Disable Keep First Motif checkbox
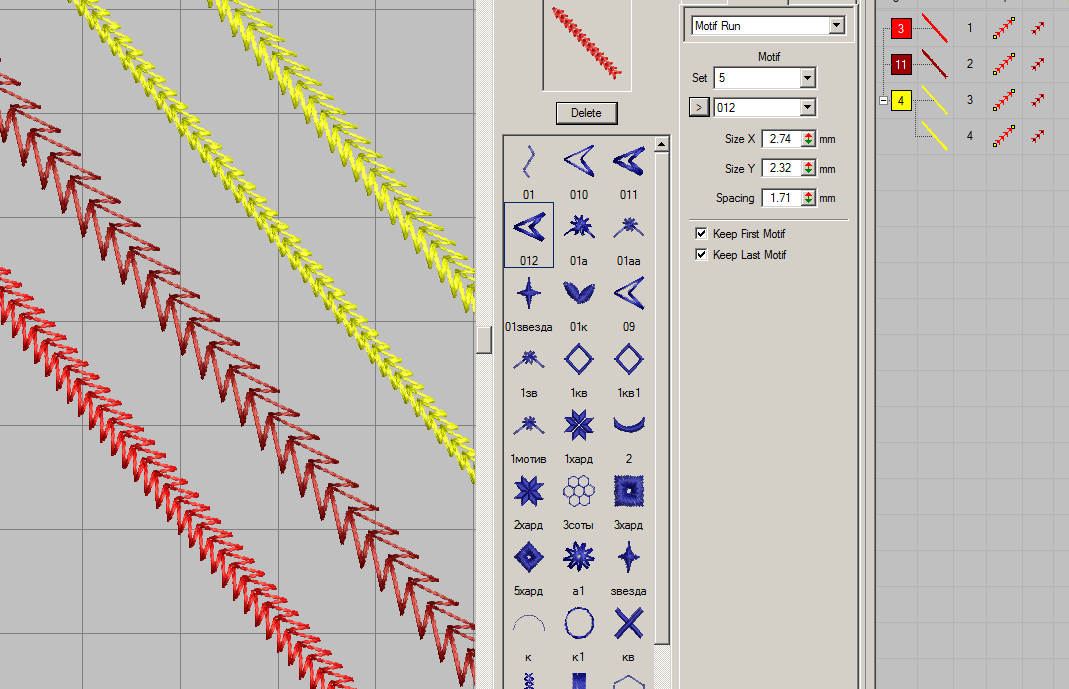Screen dimensions: 1069x689 [701, 233]
